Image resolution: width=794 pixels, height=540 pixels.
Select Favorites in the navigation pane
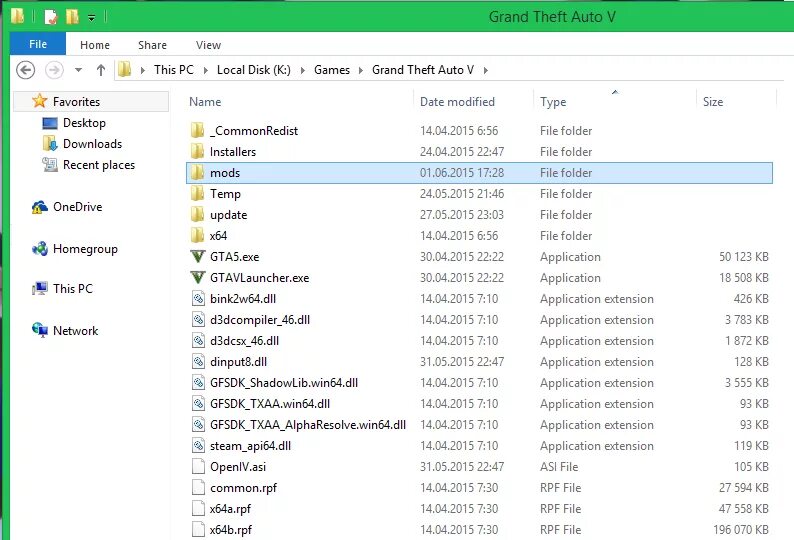[76, 101]
